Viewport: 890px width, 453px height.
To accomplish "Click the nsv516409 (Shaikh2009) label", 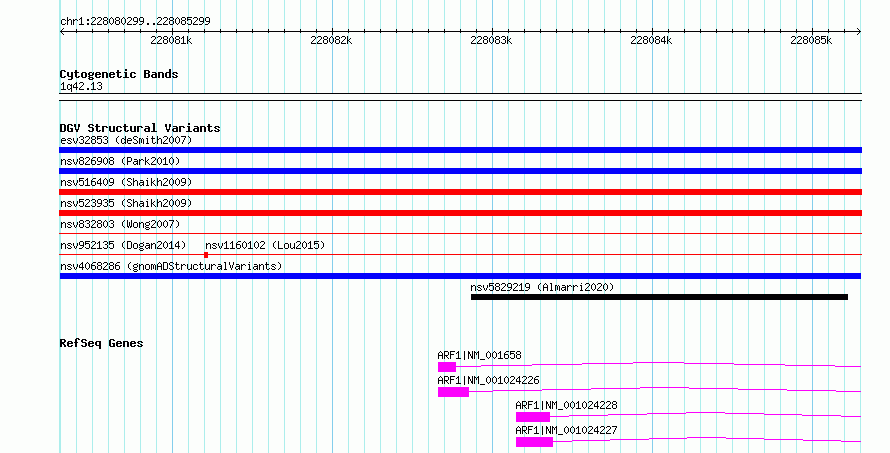I will (x=126, y=182).
